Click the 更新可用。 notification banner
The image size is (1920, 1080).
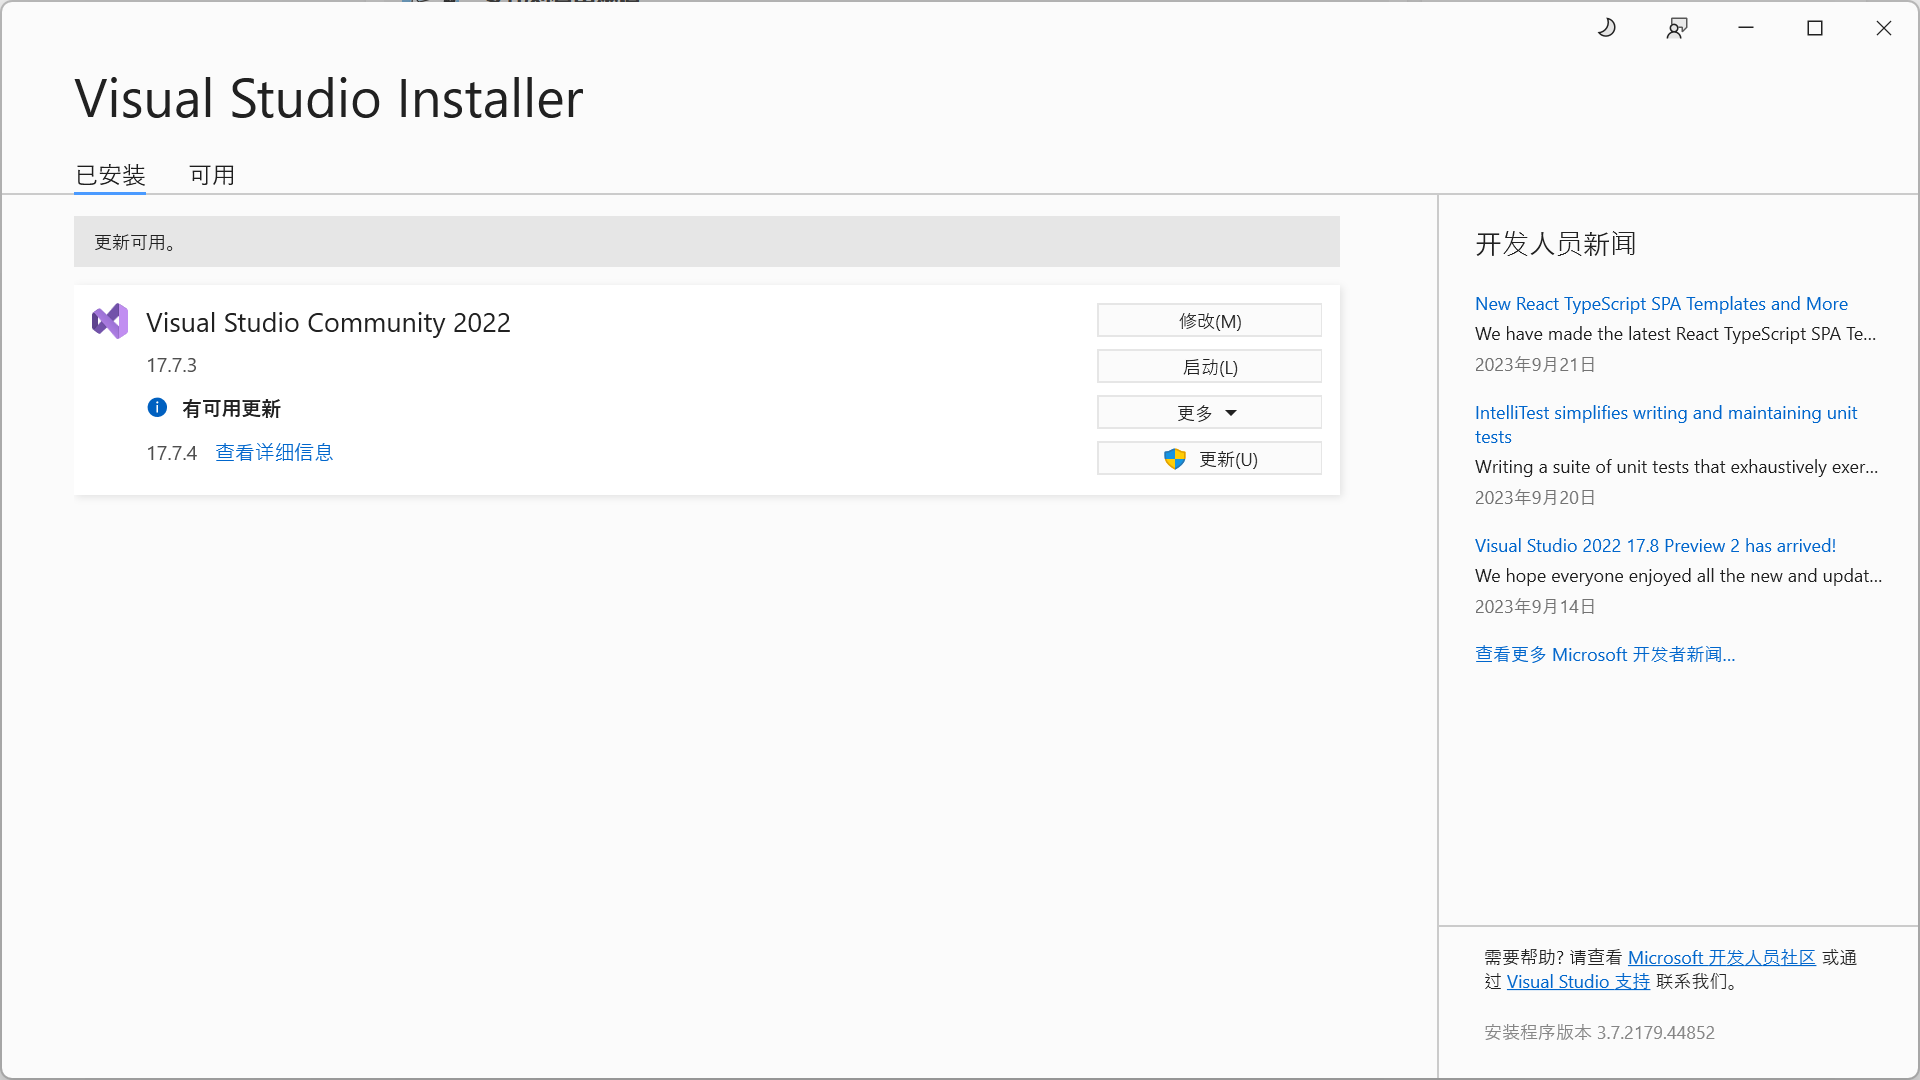[707, 241]
